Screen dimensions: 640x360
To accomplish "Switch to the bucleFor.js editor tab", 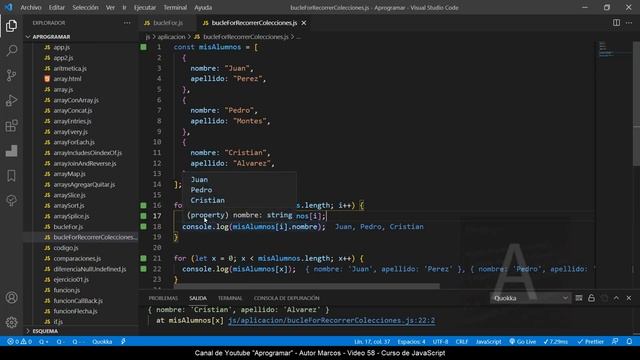I will [x=168, y=23].
